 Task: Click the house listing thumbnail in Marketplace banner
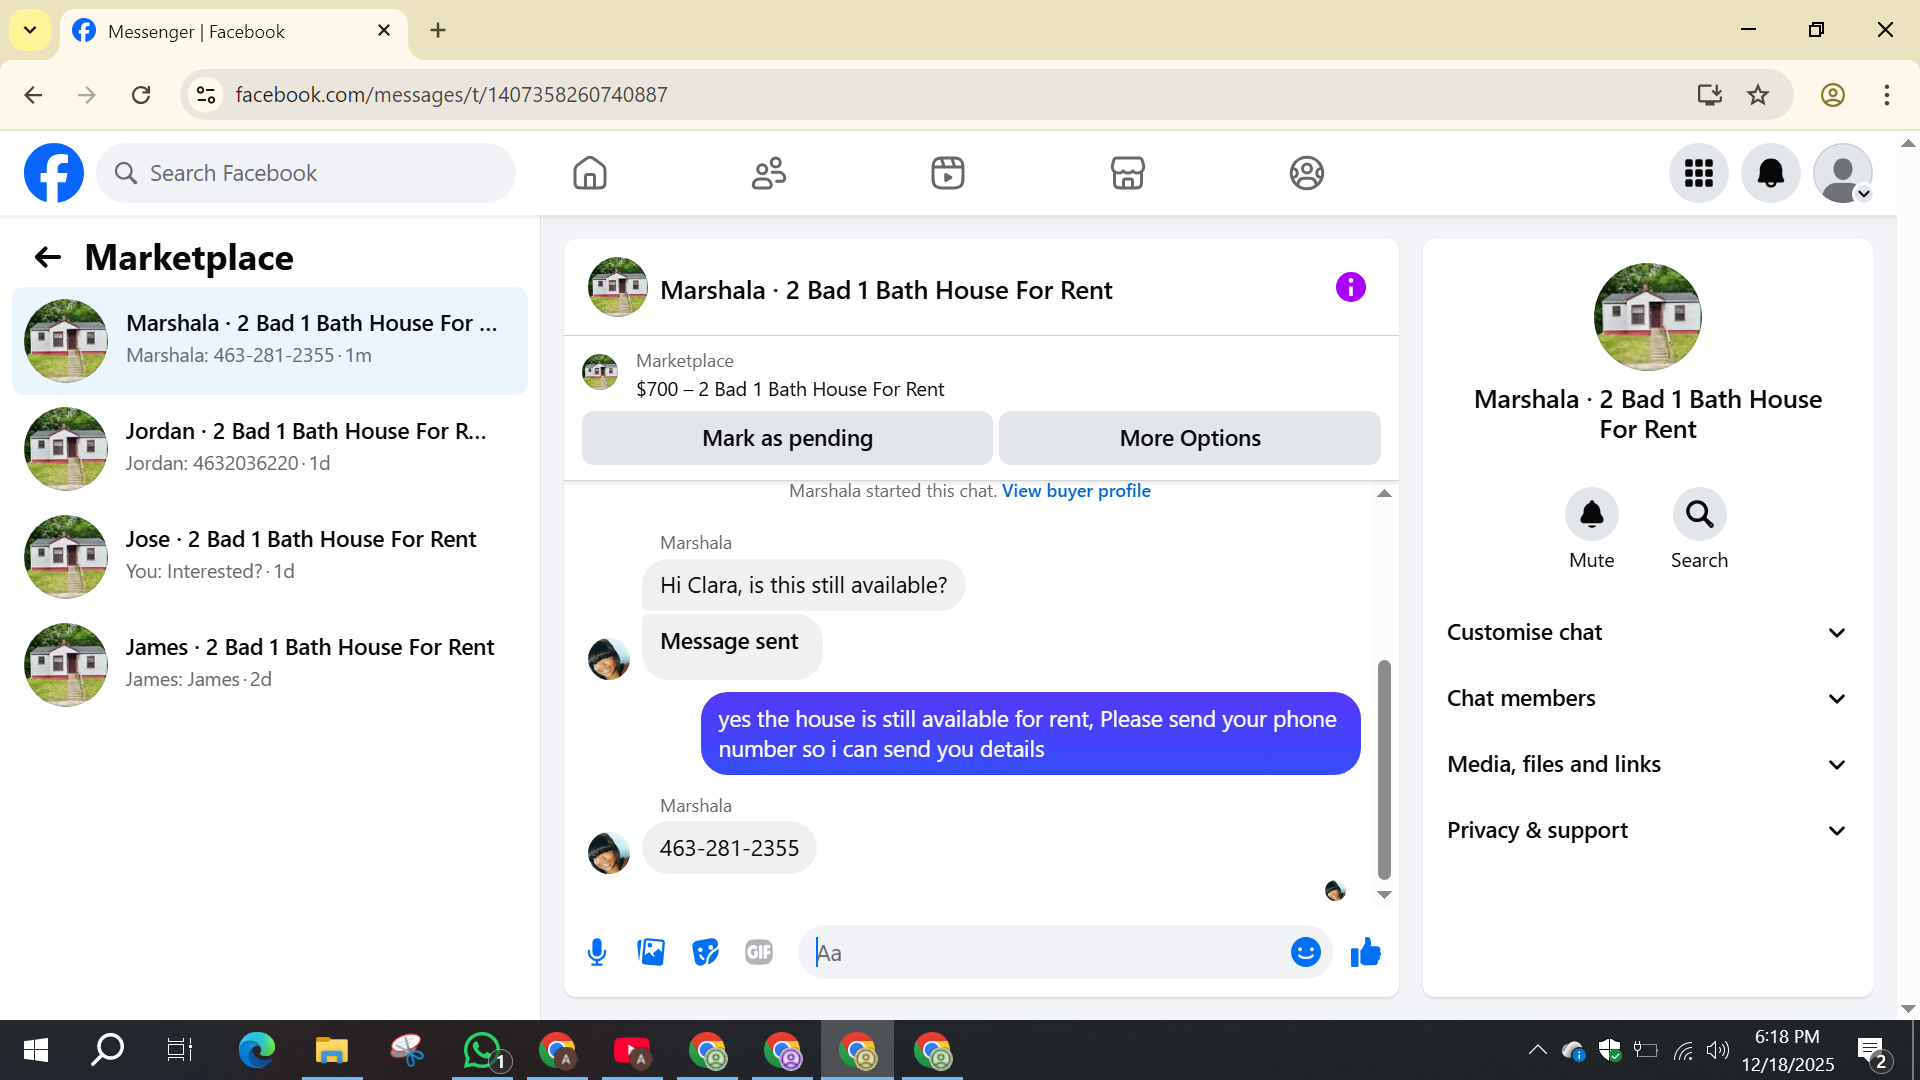click(600, 372)
